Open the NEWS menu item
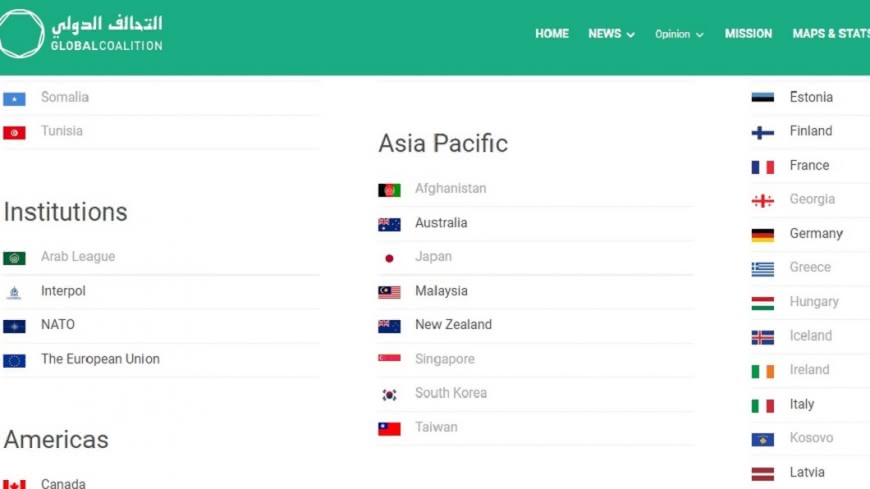This screenshot has width=870, height=489. click(x=605, y=34)
